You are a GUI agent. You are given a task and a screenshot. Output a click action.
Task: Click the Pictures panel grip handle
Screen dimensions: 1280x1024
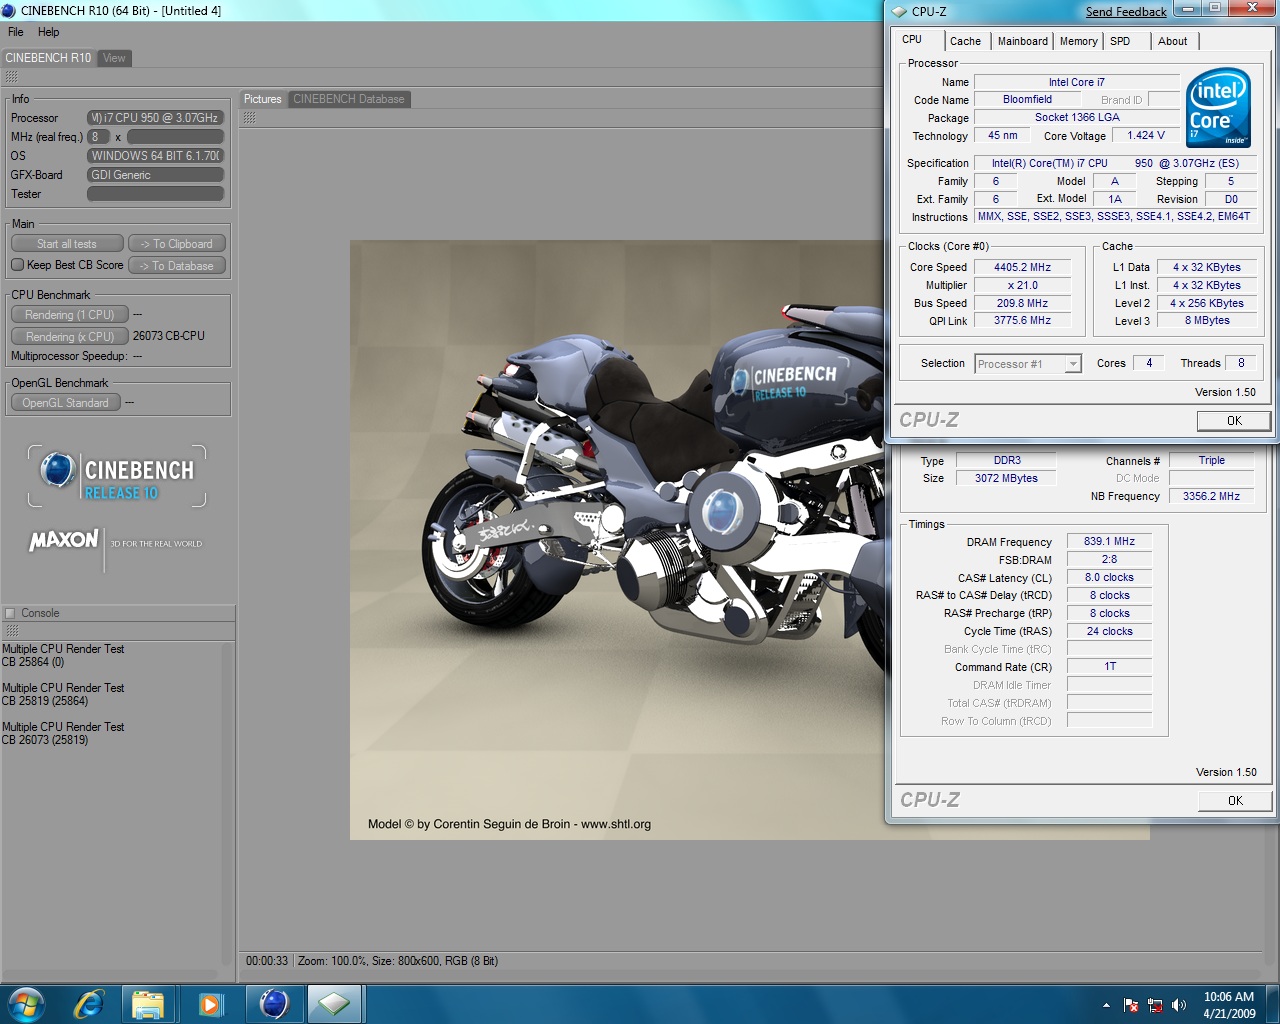(249, 118)
